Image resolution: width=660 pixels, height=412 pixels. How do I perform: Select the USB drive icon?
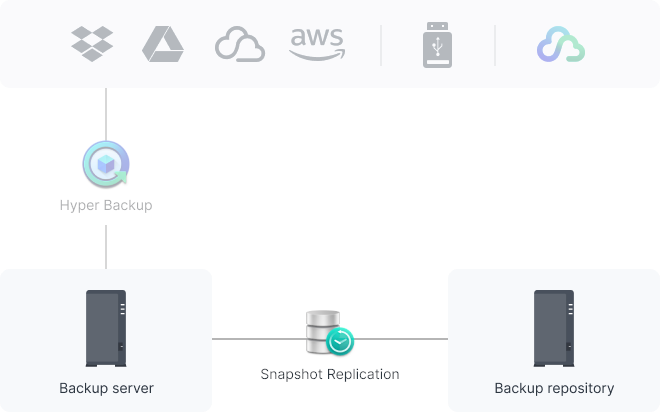(437, 45)
